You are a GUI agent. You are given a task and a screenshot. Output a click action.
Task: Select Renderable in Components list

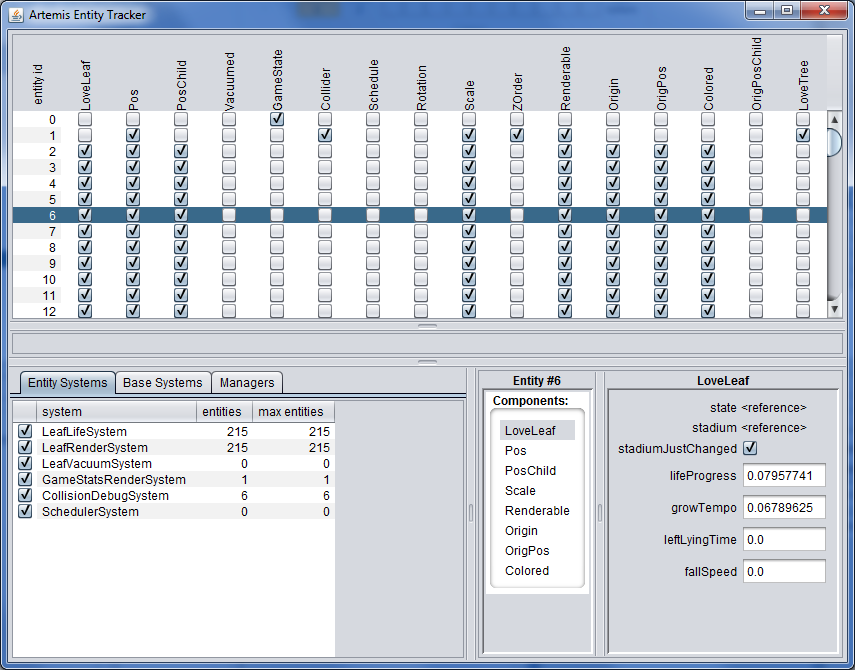click(537, 511)
